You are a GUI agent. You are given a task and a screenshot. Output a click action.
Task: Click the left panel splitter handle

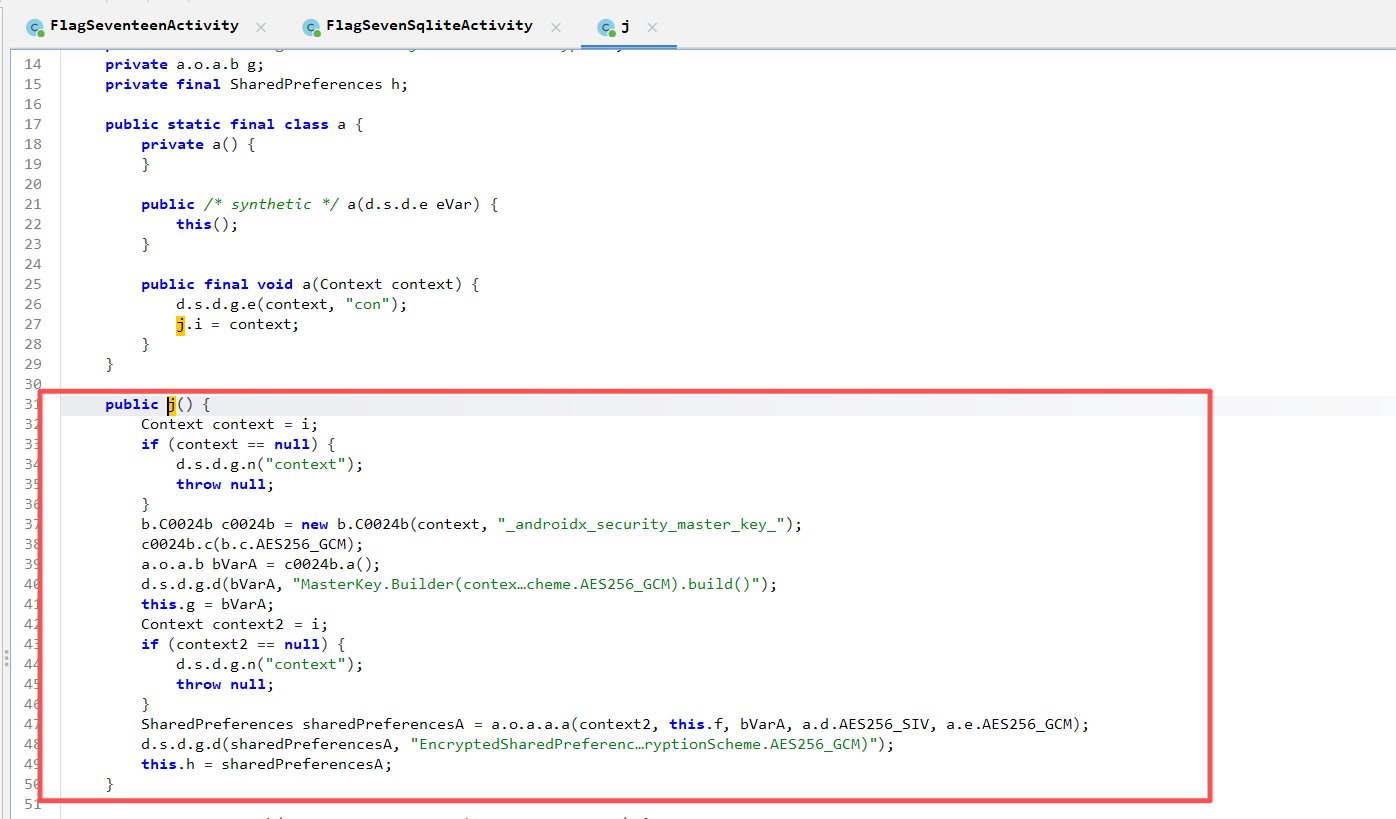click(5, 658)
